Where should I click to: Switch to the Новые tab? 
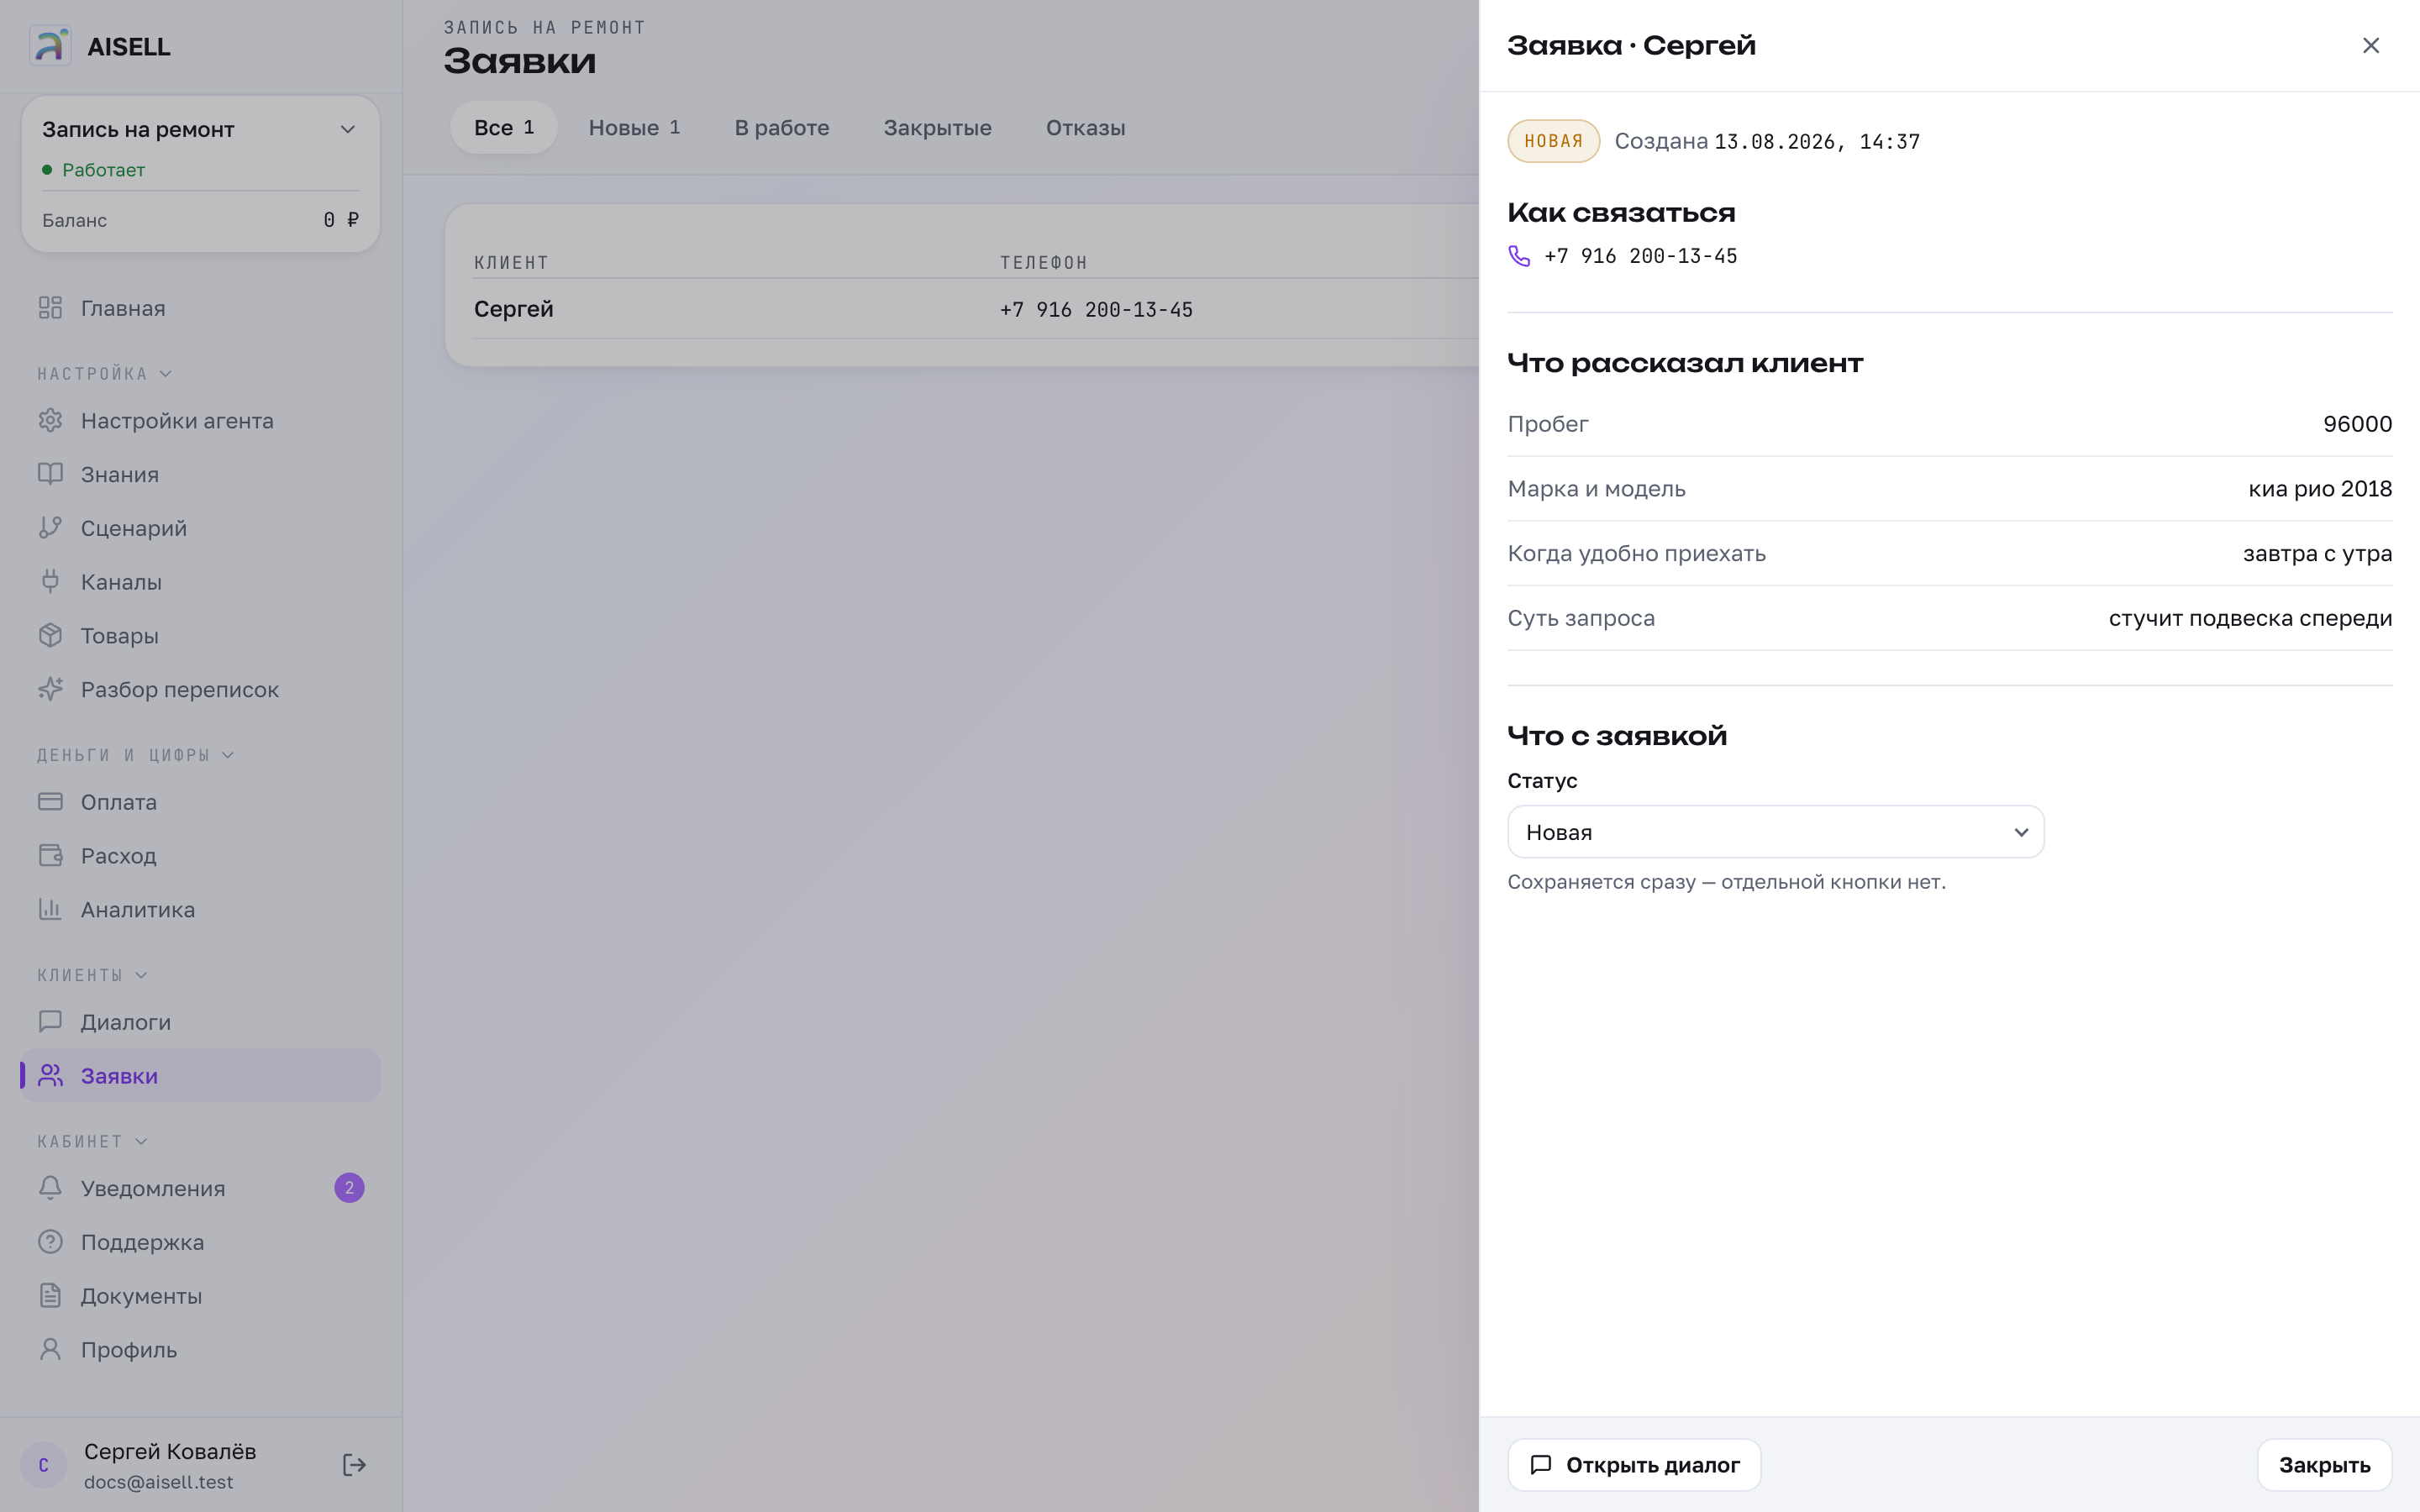click(x=634, y=128)
